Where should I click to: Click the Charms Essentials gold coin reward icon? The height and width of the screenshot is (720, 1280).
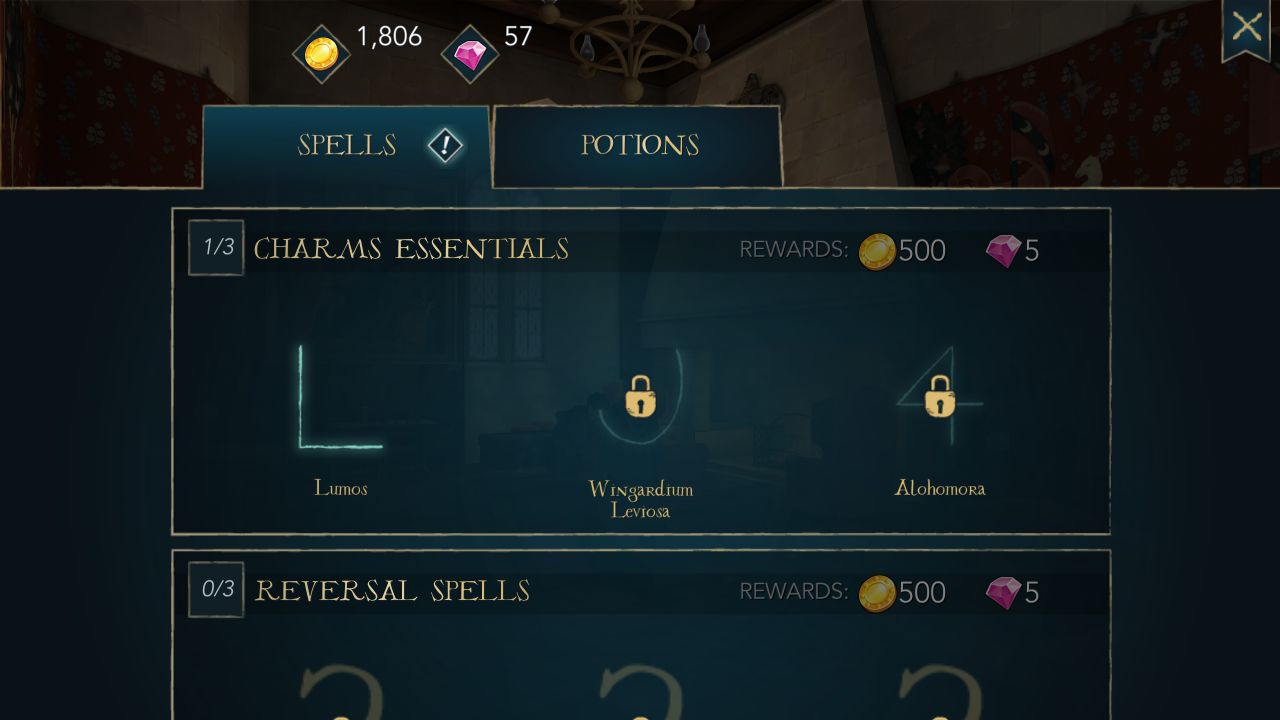[877, 251]
